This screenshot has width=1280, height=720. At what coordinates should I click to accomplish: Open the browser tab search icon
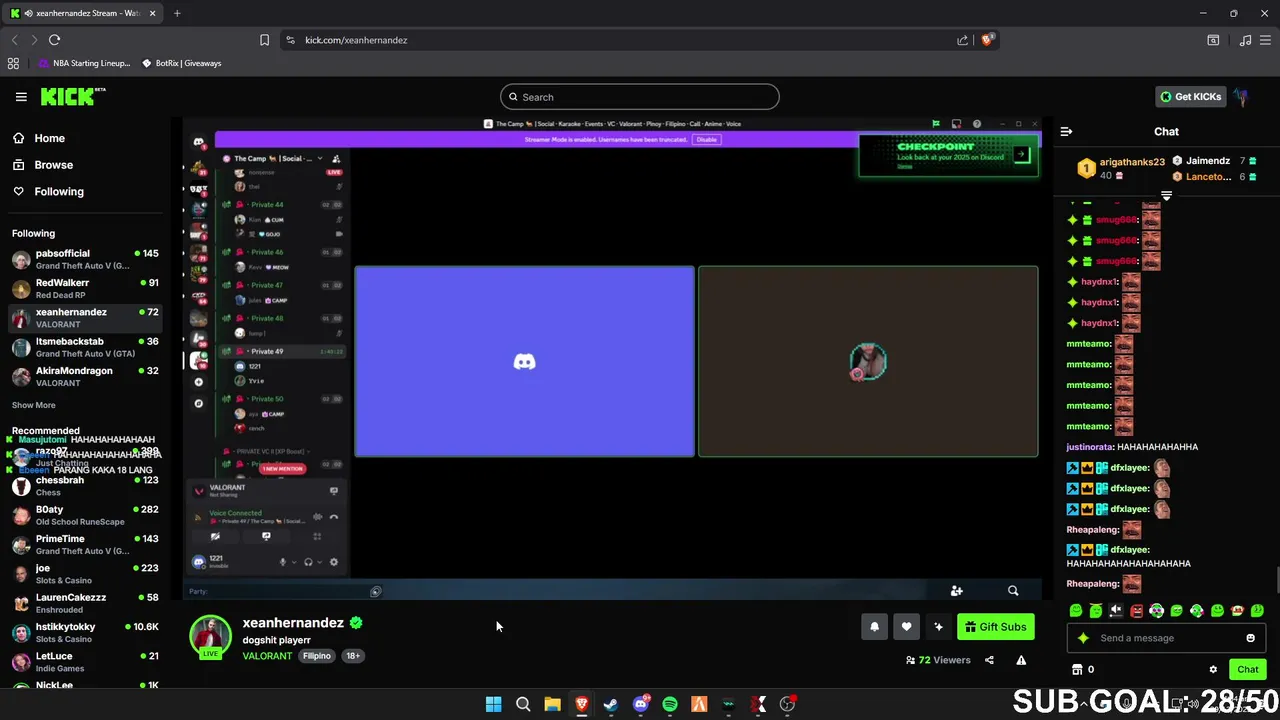(1213, 40)
